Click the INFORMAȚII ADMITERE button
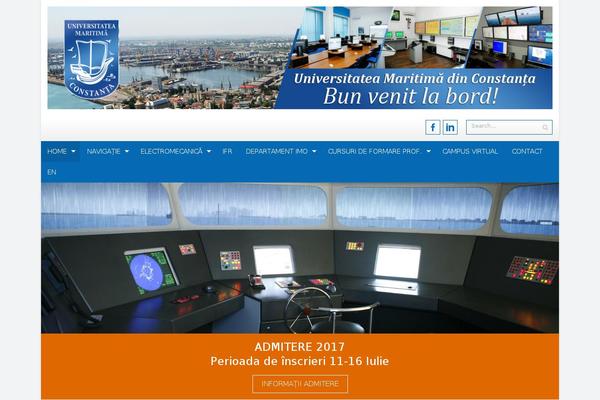Viewport: 600px width, 400px height. click(300, 384)
